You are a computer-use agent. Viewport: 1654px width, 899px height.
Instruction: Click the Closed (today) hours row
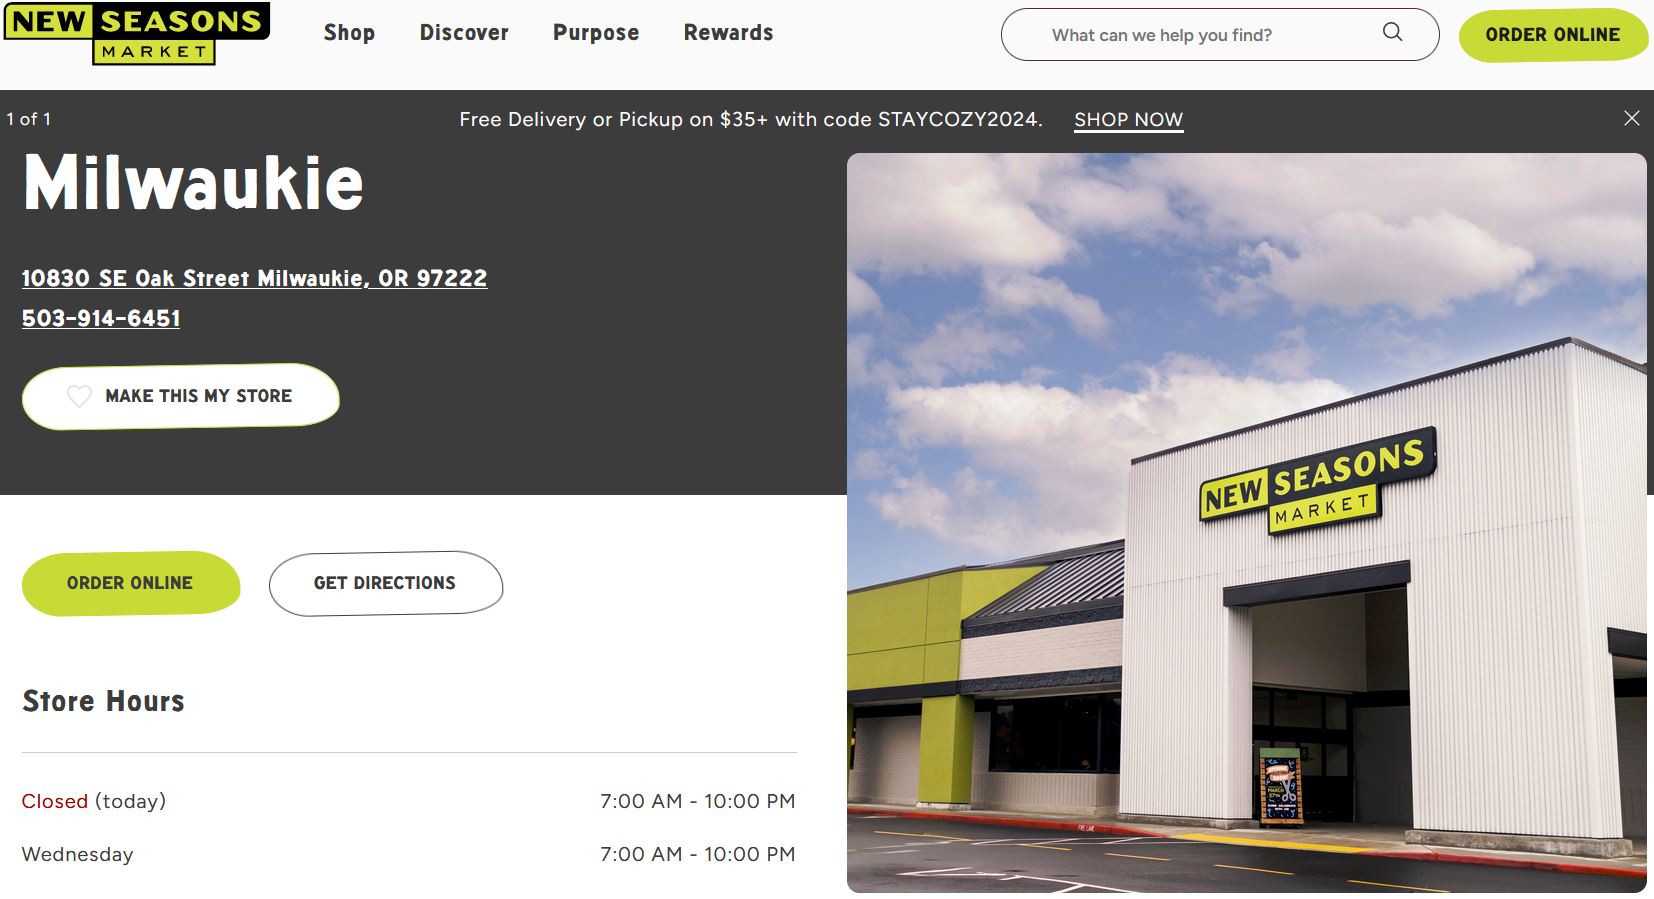[x=409, y=801]
